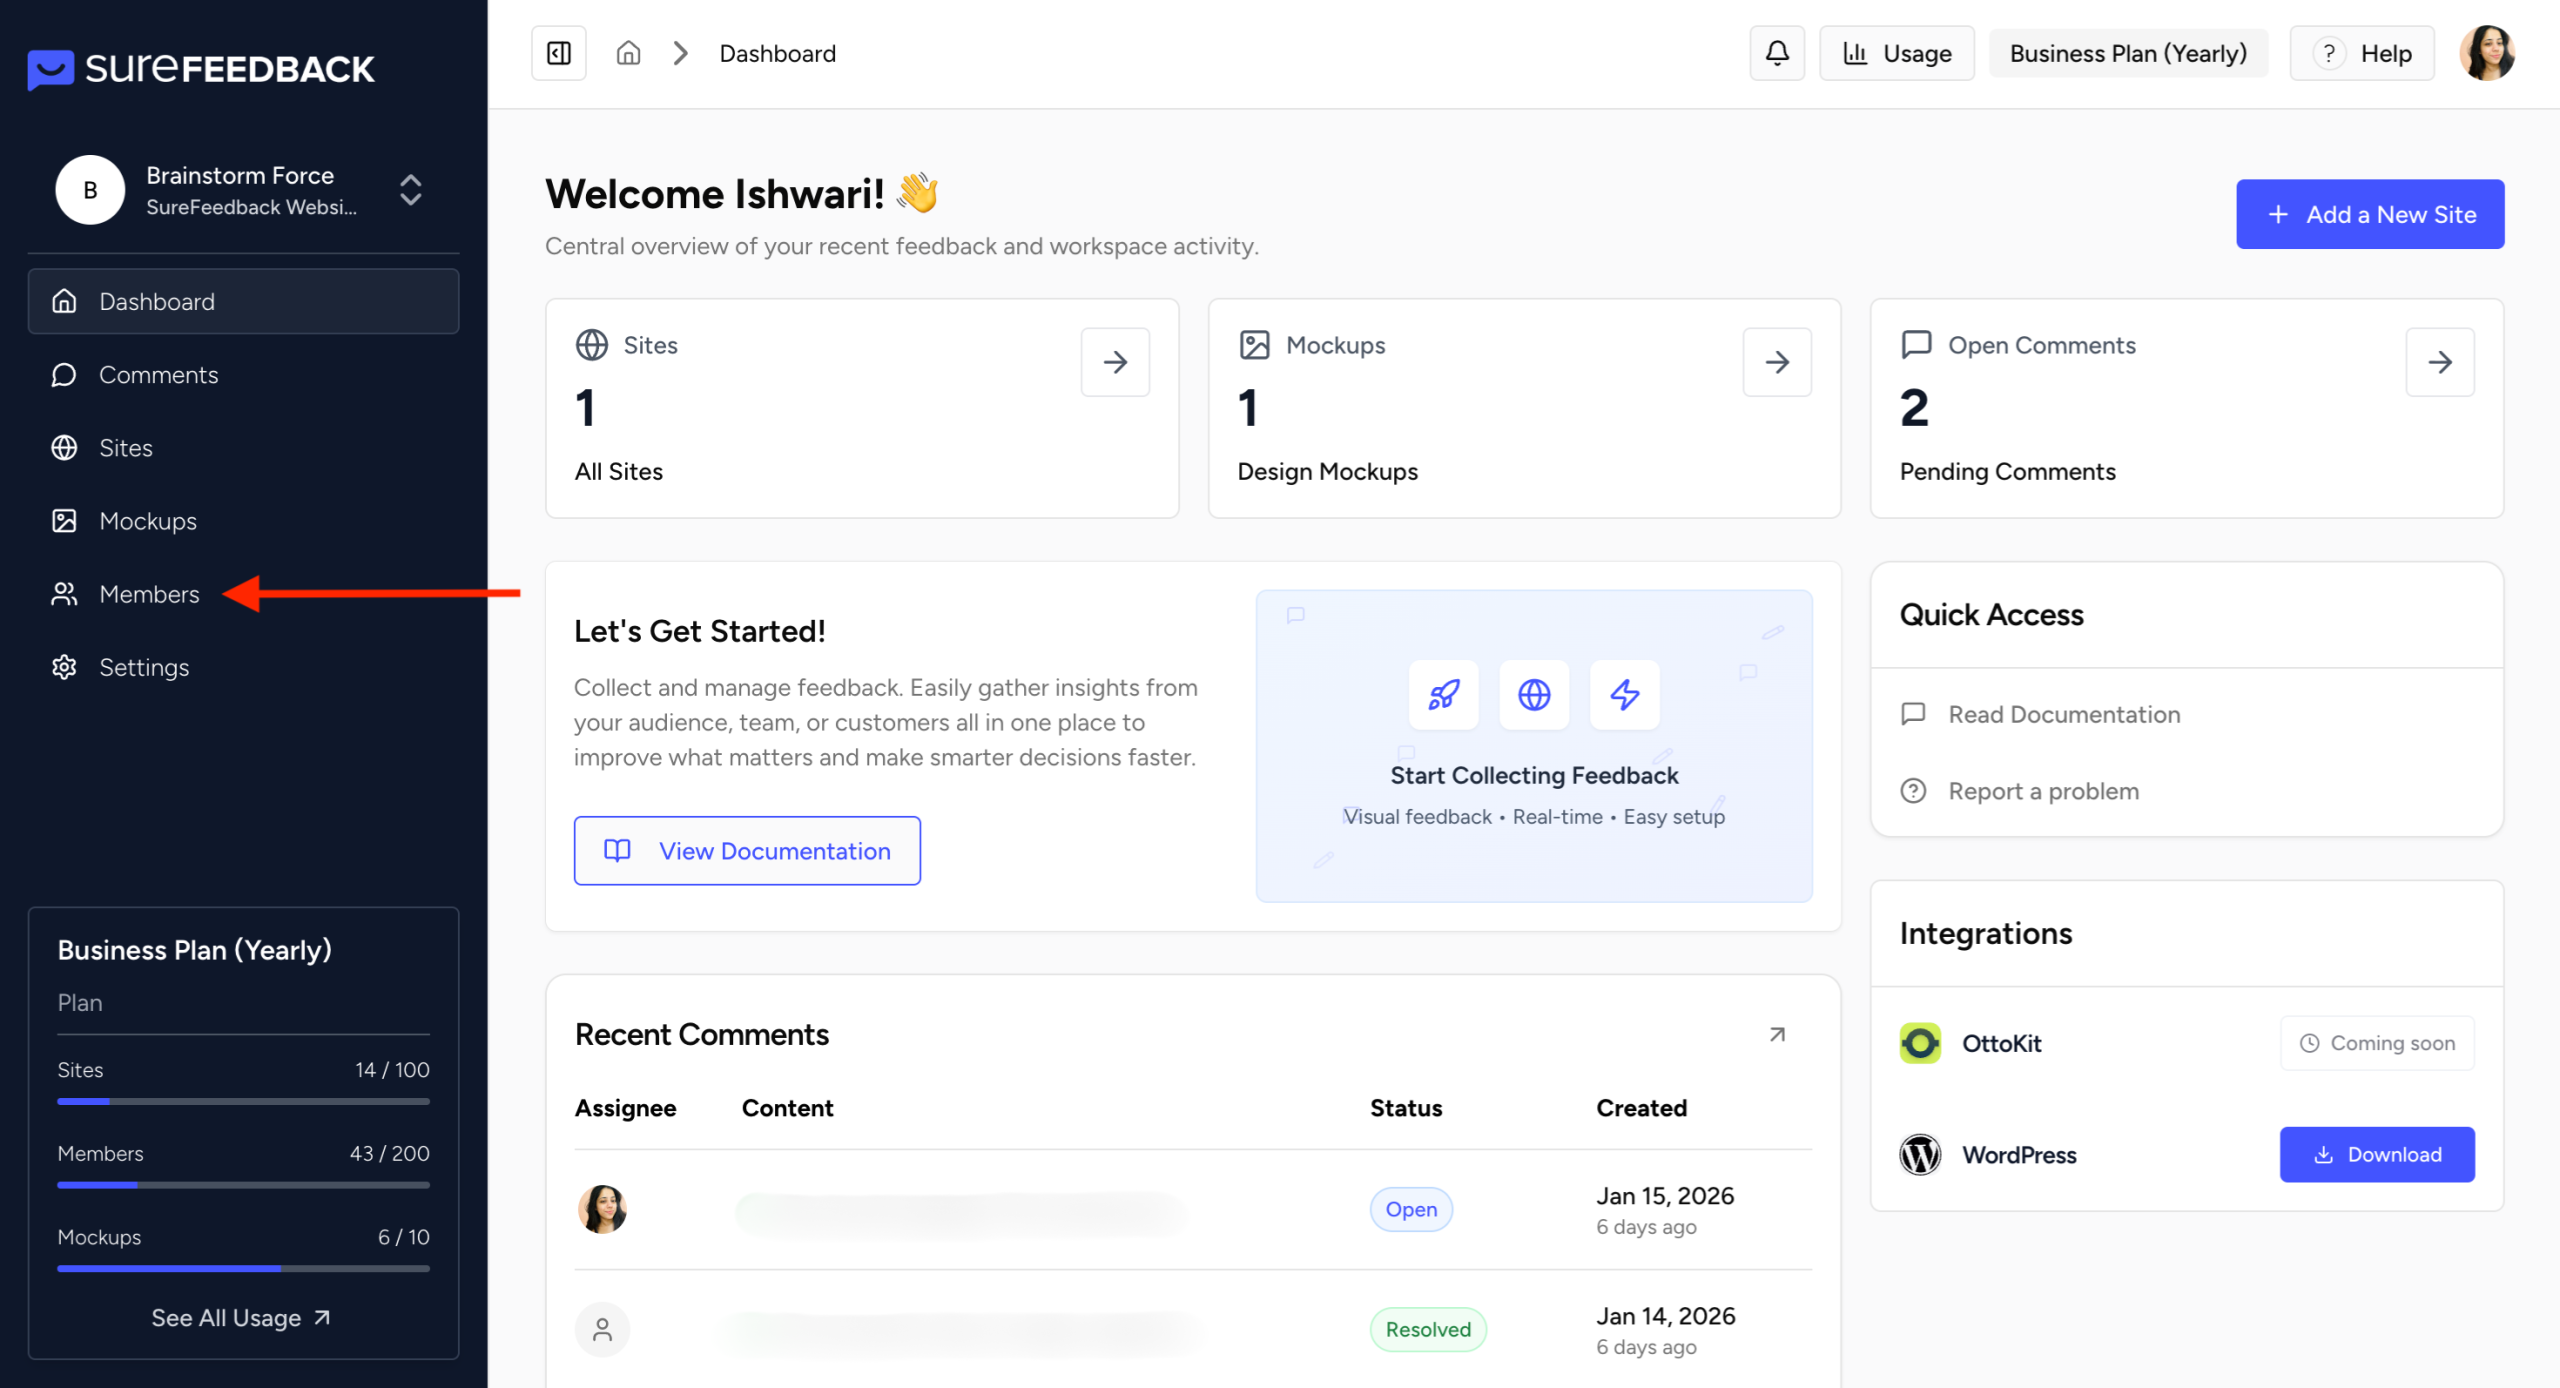Screen dimensions: 2560x1388
Task: Go to Members in the sidebar
Action: pos(149,594)
